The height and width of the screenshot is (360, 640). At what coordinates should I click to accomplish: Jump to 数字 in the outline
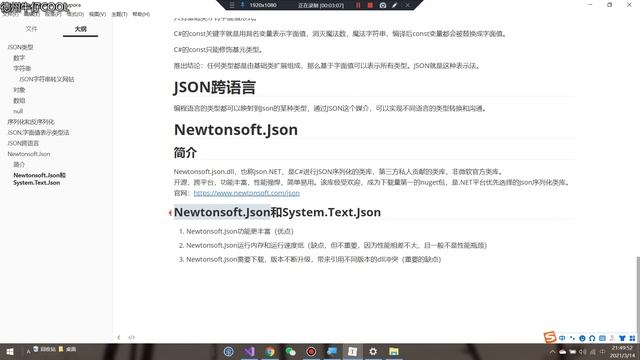[19, 58]
